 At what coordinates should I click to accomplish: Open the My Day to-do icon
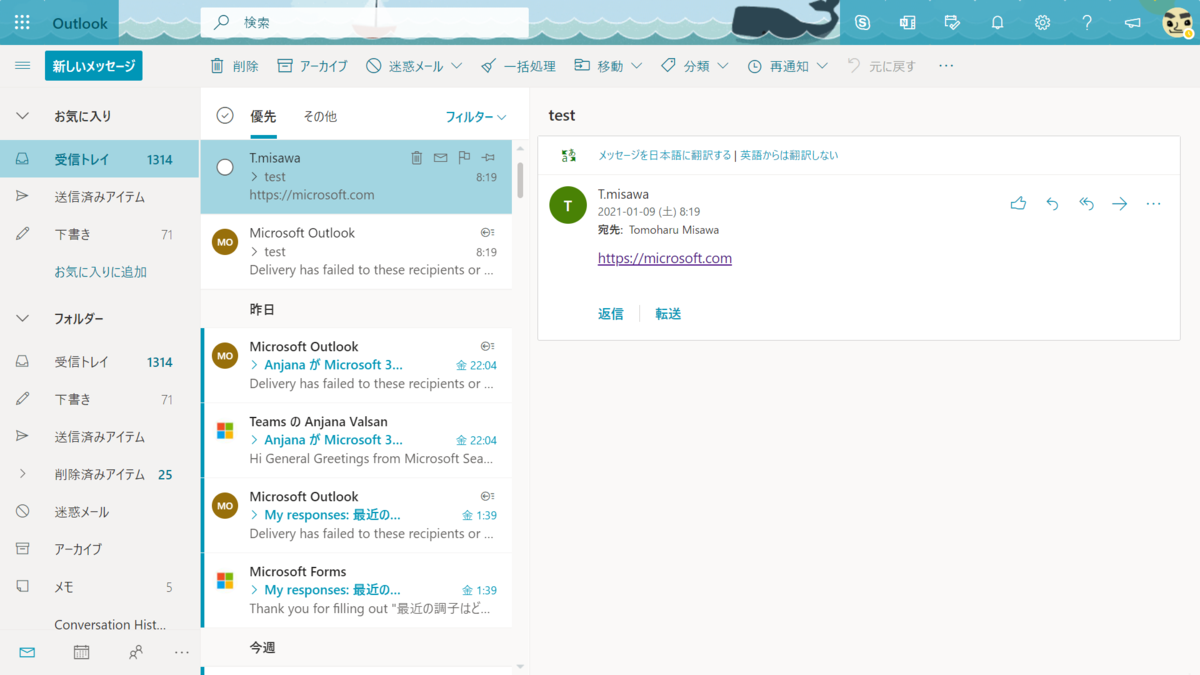[x=952, y=22]
